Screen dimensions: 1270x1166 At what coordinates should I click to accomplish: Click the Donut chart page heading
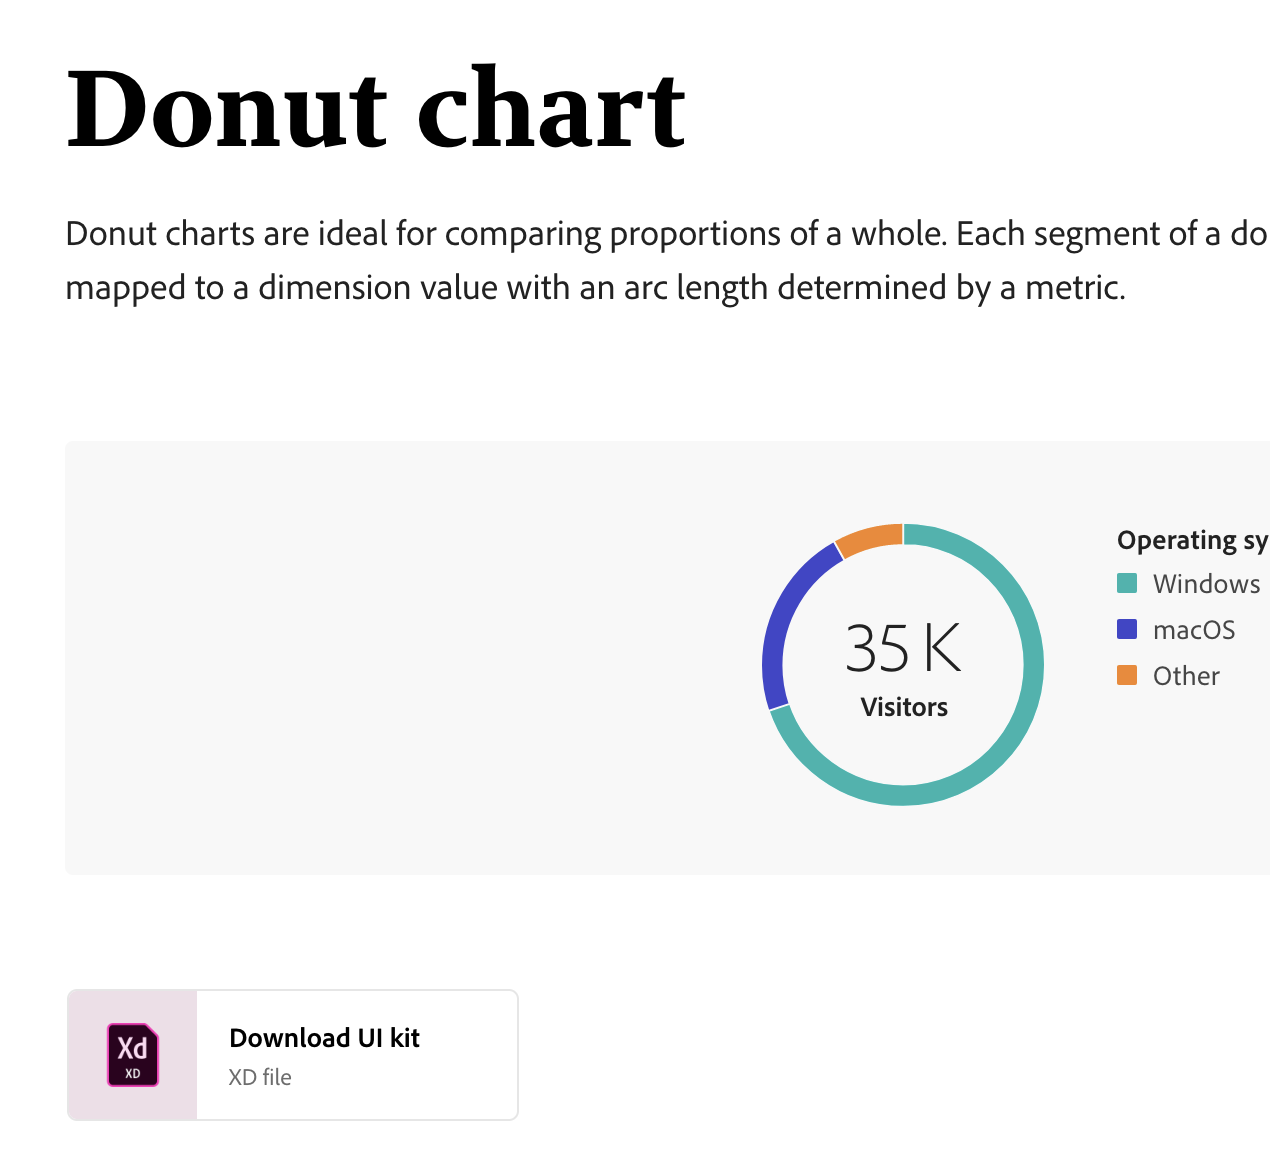pyautogui.click(x=375, y=108)
